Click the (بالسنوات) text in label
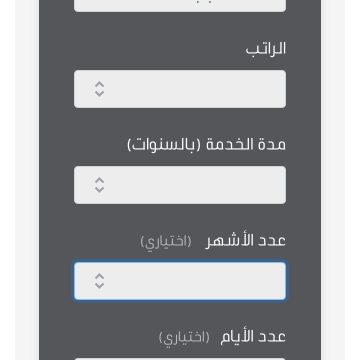 click(165, 145)
